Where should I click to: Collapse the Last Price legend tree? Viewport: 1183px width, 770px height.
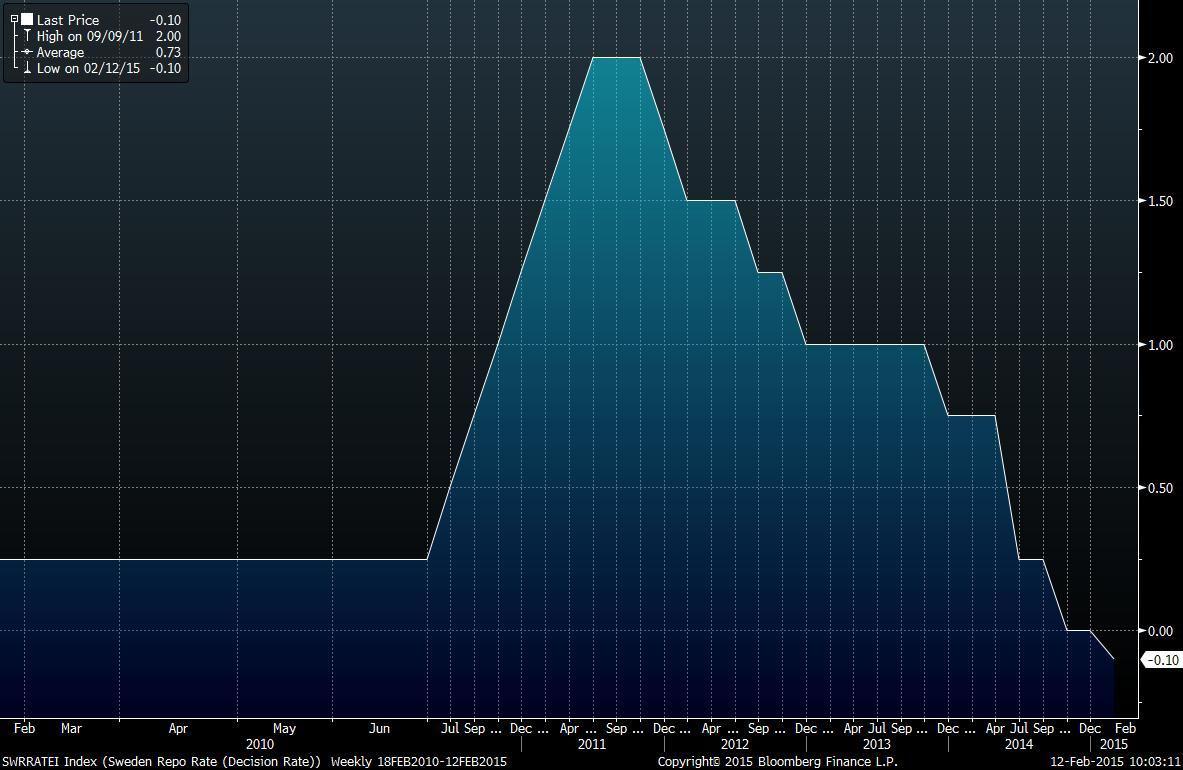14,20
